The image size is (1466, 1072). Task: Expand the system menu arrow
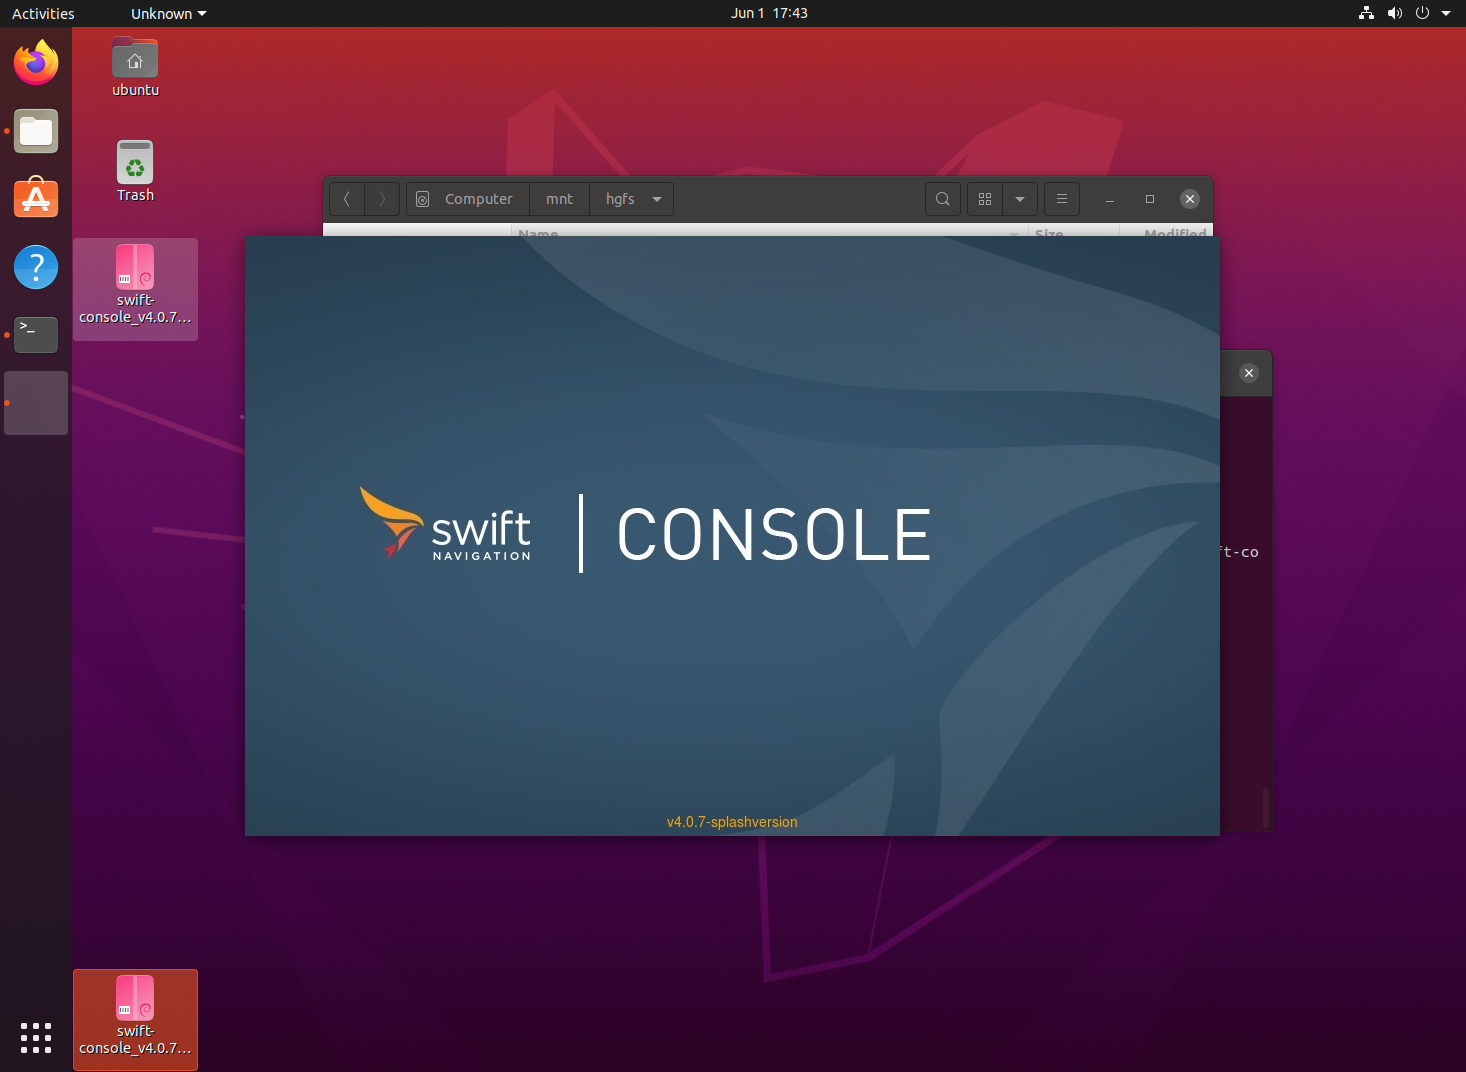(x=1446, y=13)
